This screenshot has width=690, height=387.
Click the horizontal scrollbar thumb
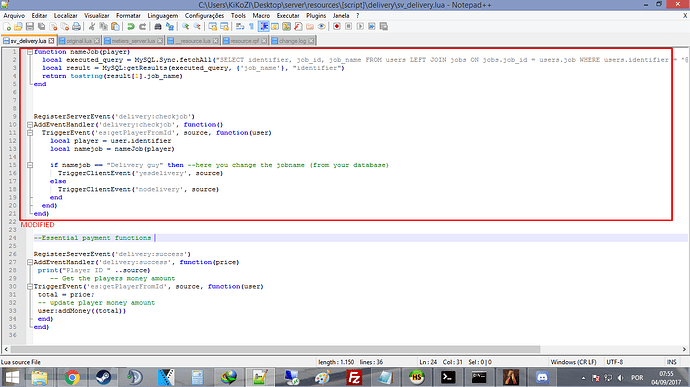click(x=275, y=349)
